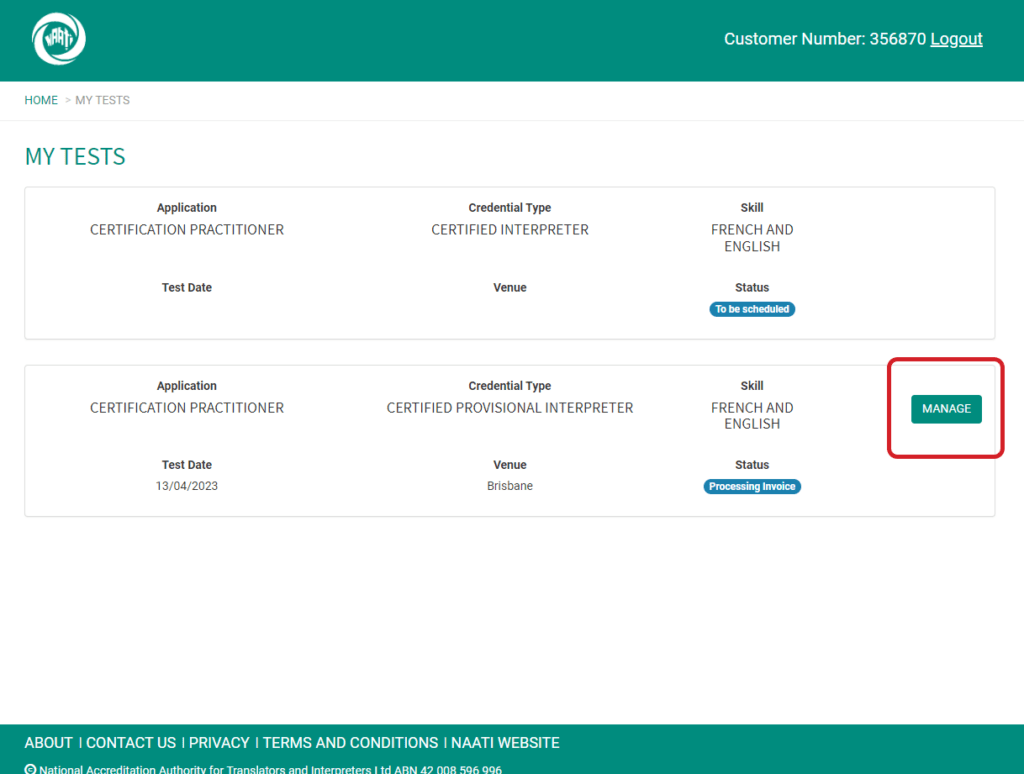Click the copyright icon in the footer
This screenshot has height=774, width=1024.
(30, 769)
